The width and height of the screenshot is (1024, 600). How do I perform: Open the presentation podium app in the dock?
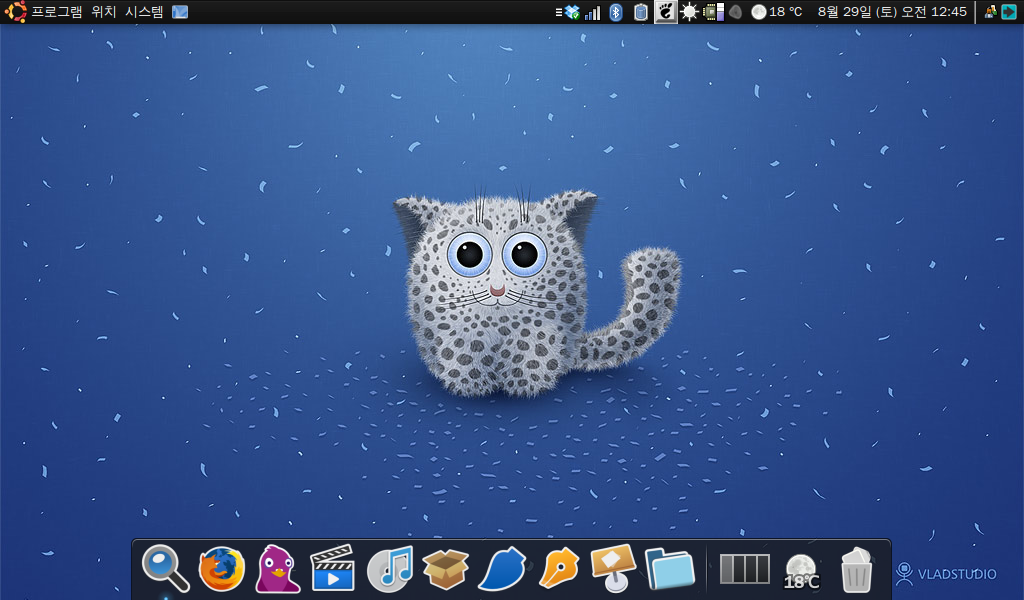pos(614,568)
